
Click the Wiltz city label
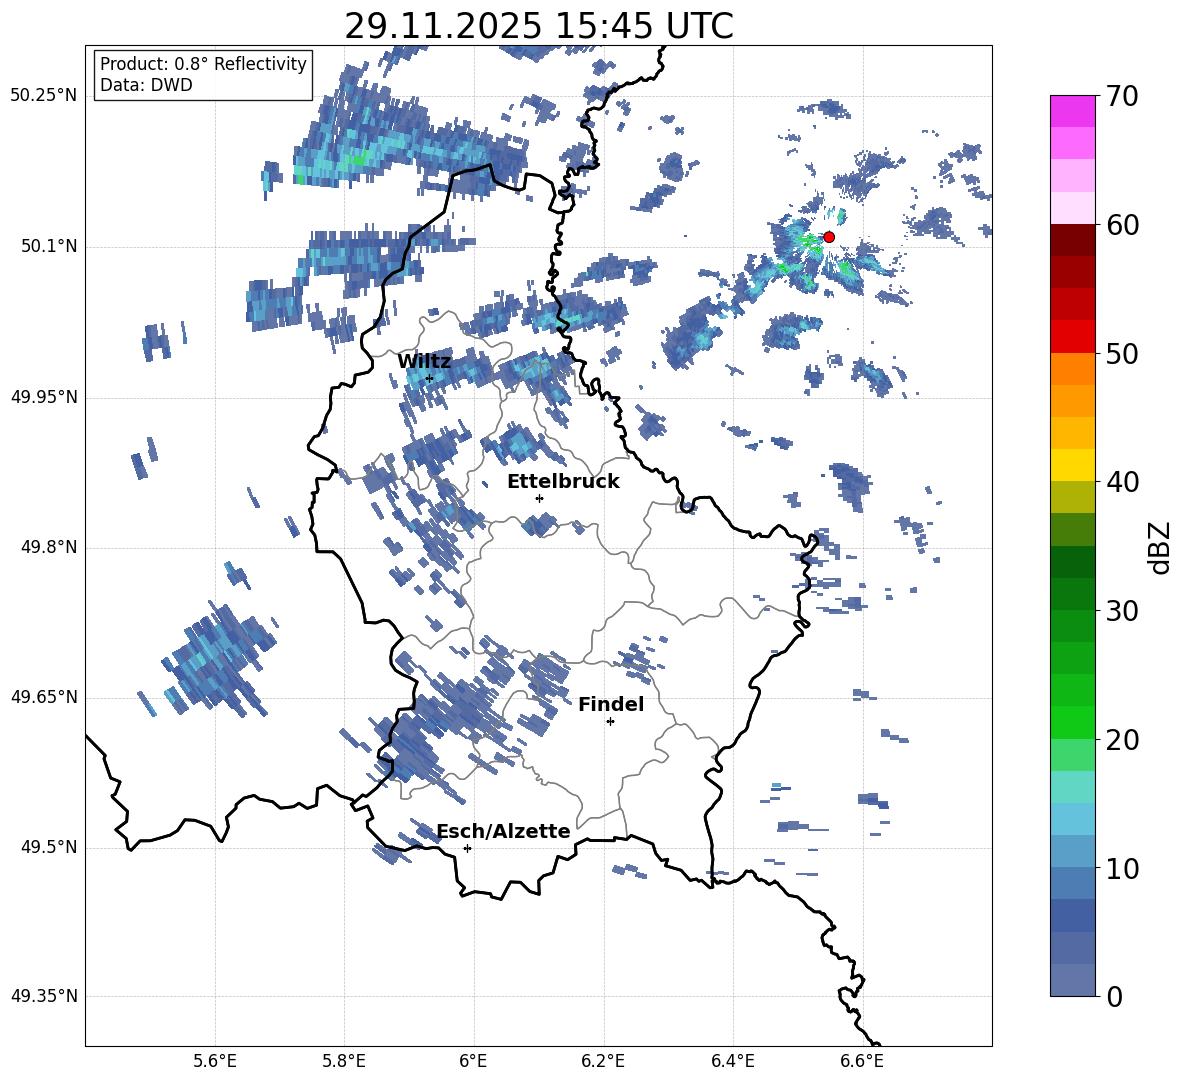click(x=424, y=362)
